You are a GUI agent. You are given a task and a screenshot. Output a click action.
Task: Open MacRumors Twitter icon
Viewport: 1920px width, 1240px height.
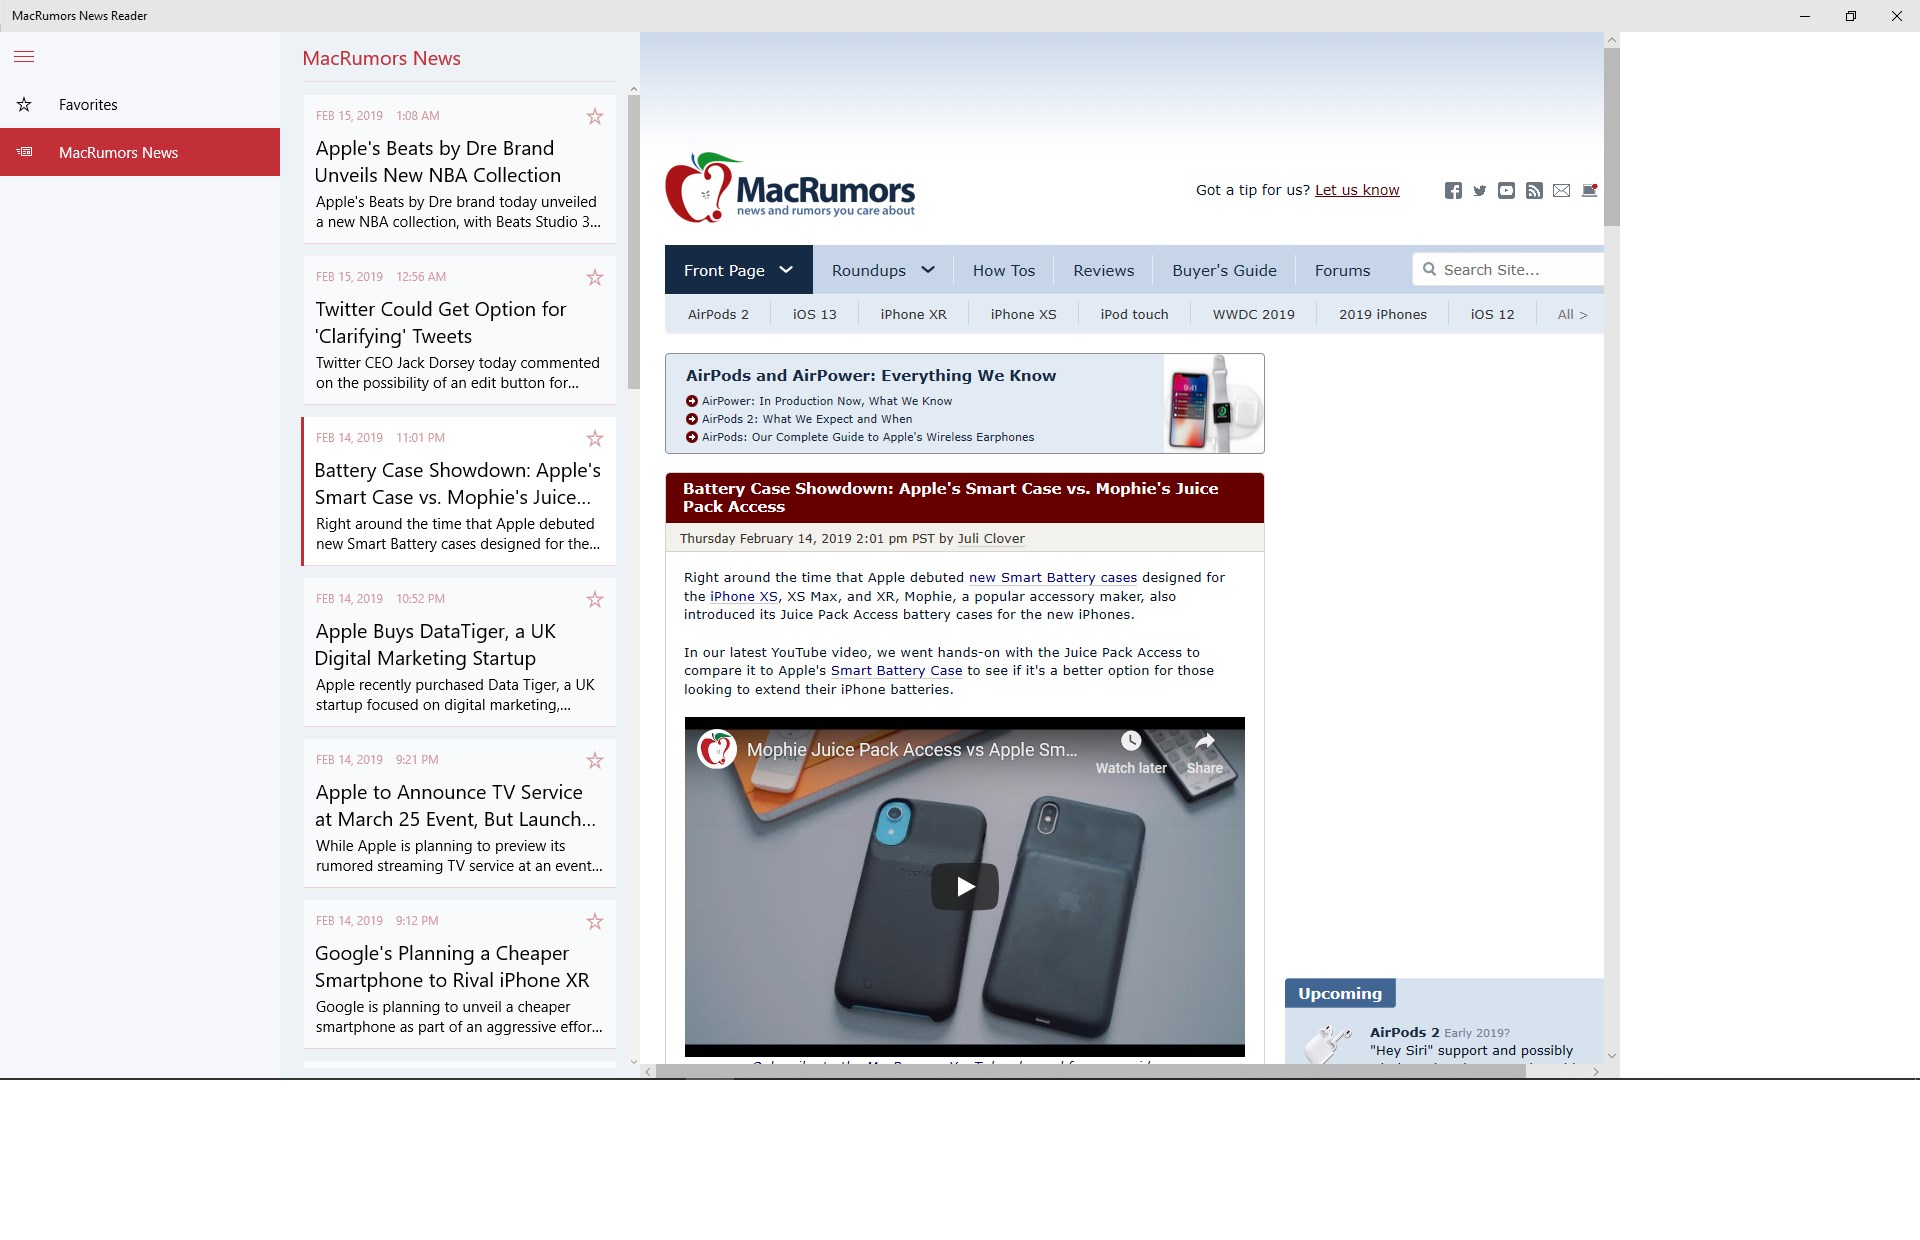pyautogui.click(x=1480, y=190)
